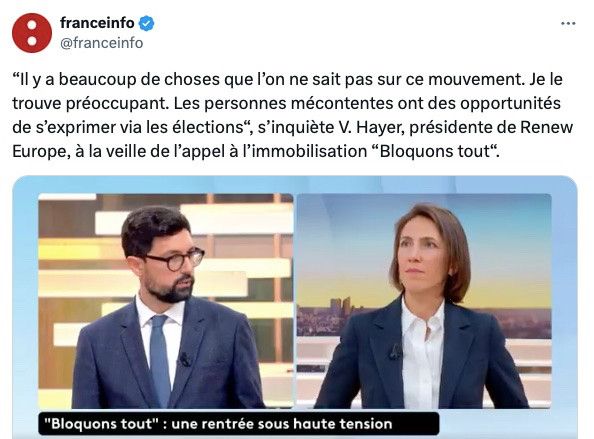This screenshot has height=439, width=594.
Task: Click the presenter's blue tie
Action: (x=160, y=360)
